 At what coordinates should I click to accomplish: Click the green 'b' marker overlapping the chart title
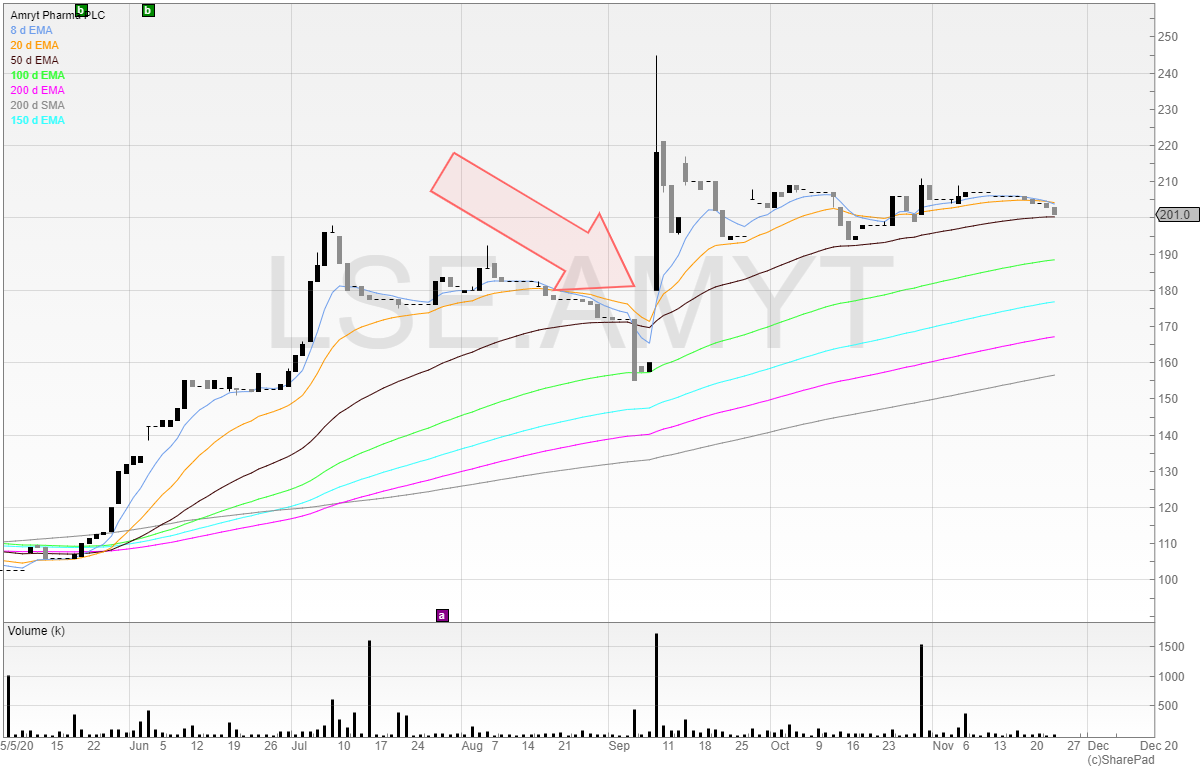[82, 10]
